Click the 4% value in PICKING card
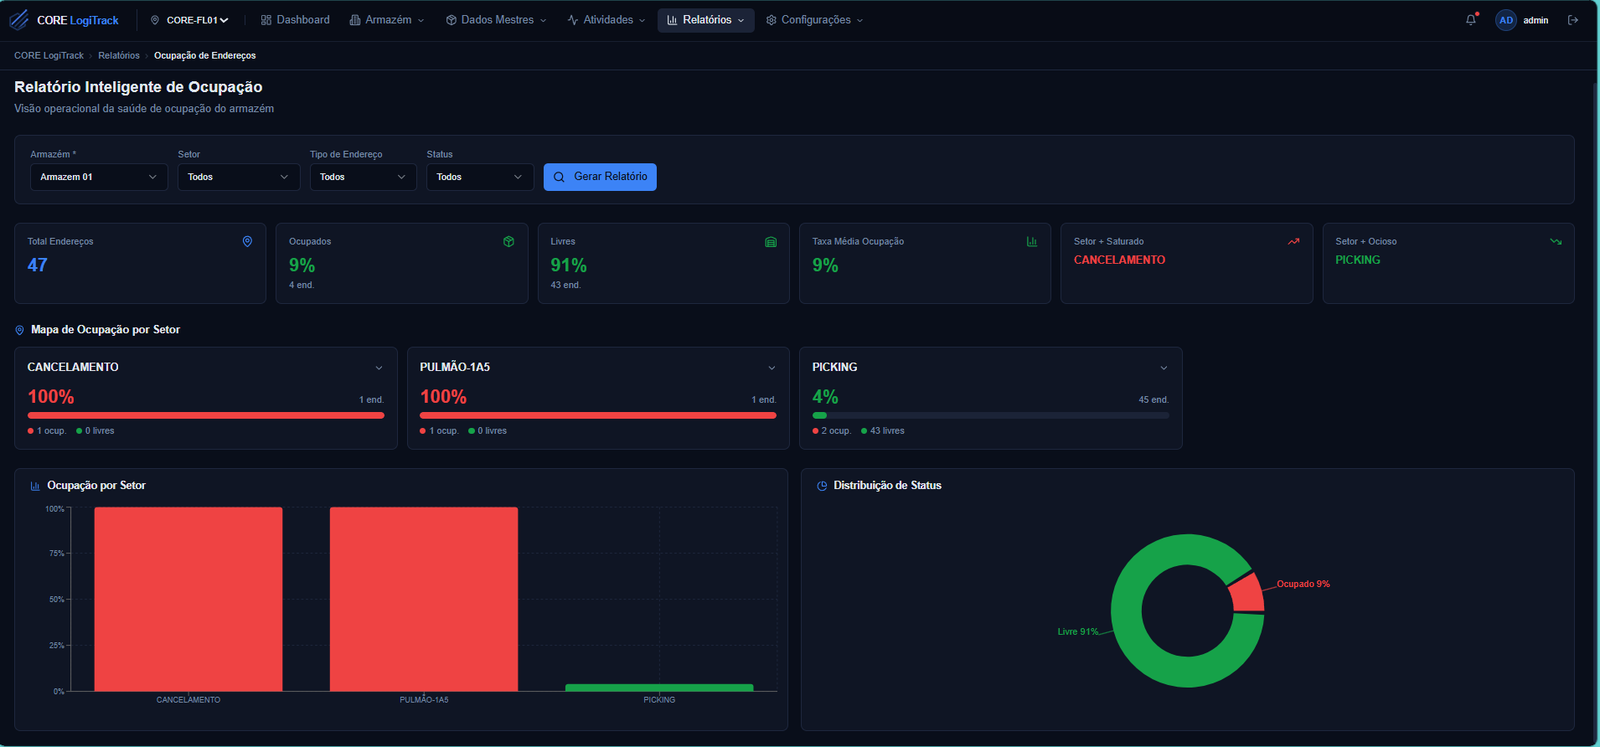The width and height of the screenshot is (1600, 747). [825, 397]
